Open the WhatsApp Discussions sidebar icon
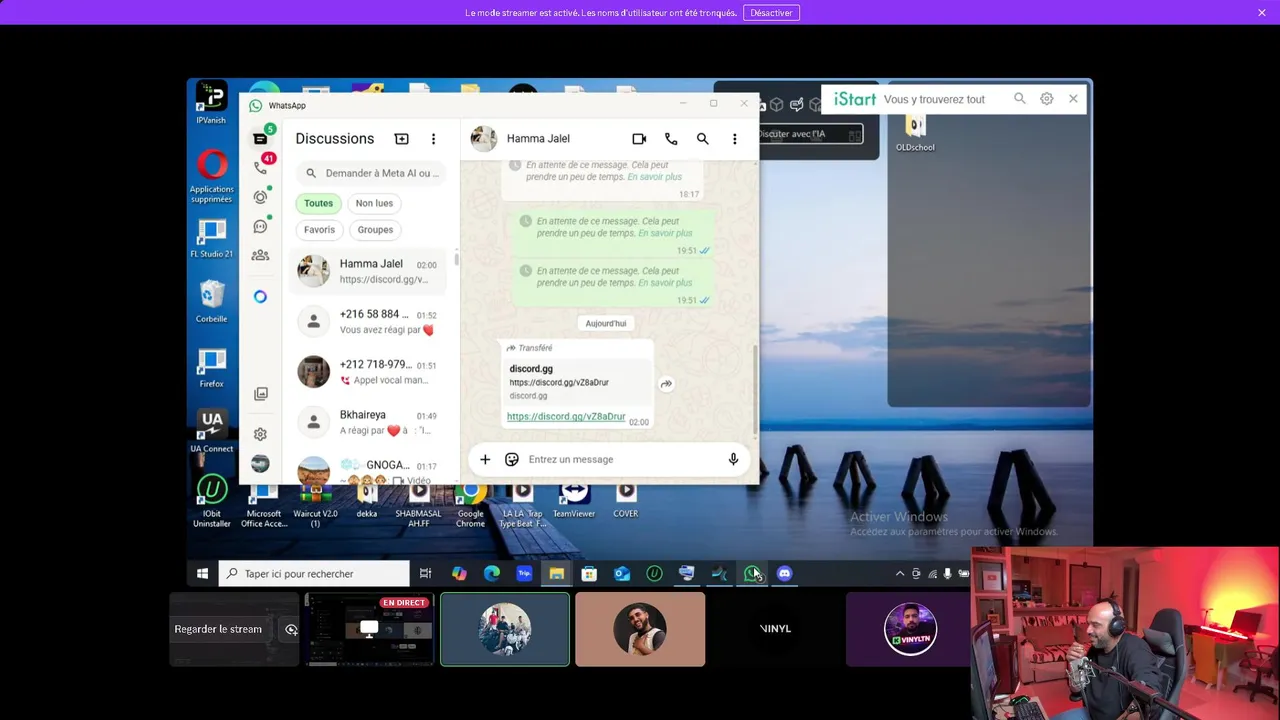This screenshot has width=1280, height=720. tap(260, 139)
